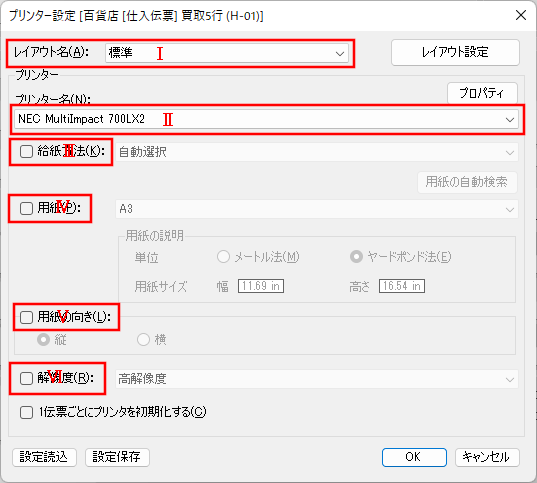This screenshot has height=483, width=537.
Task: Choose the 縦 orientation radio button
Action: (x=43, y=339)
